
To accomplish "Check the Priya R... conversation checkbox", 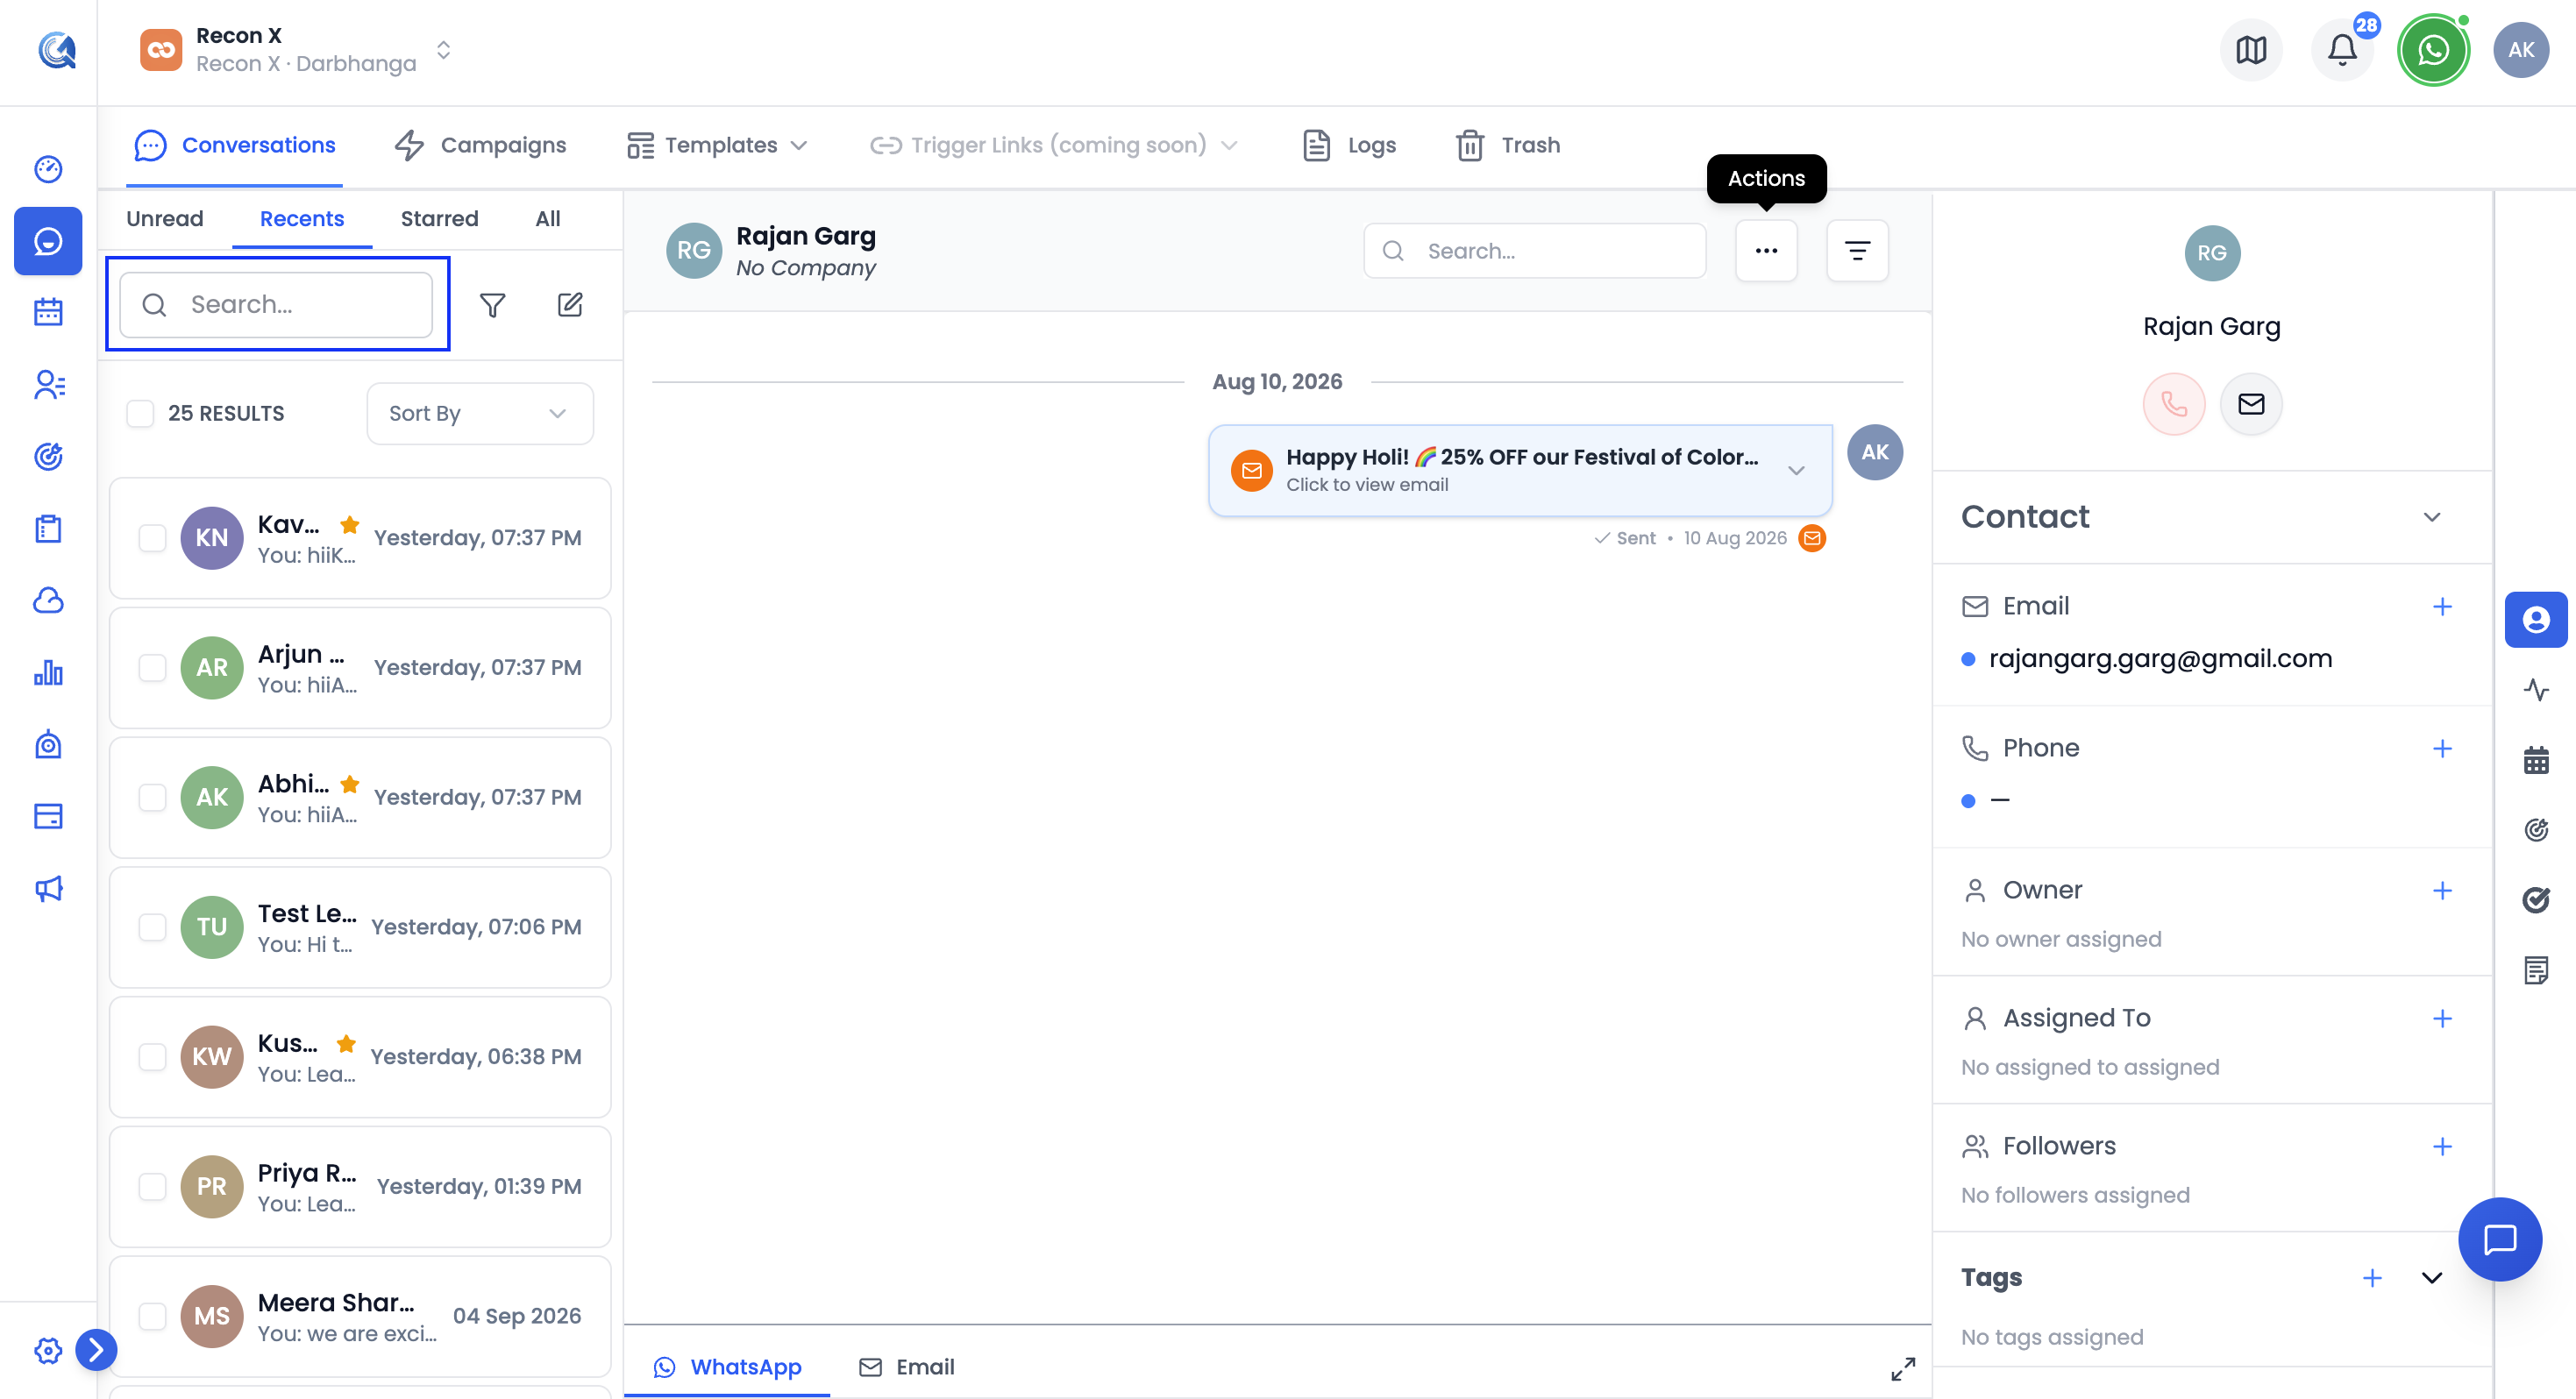I will coord(152,1187).
